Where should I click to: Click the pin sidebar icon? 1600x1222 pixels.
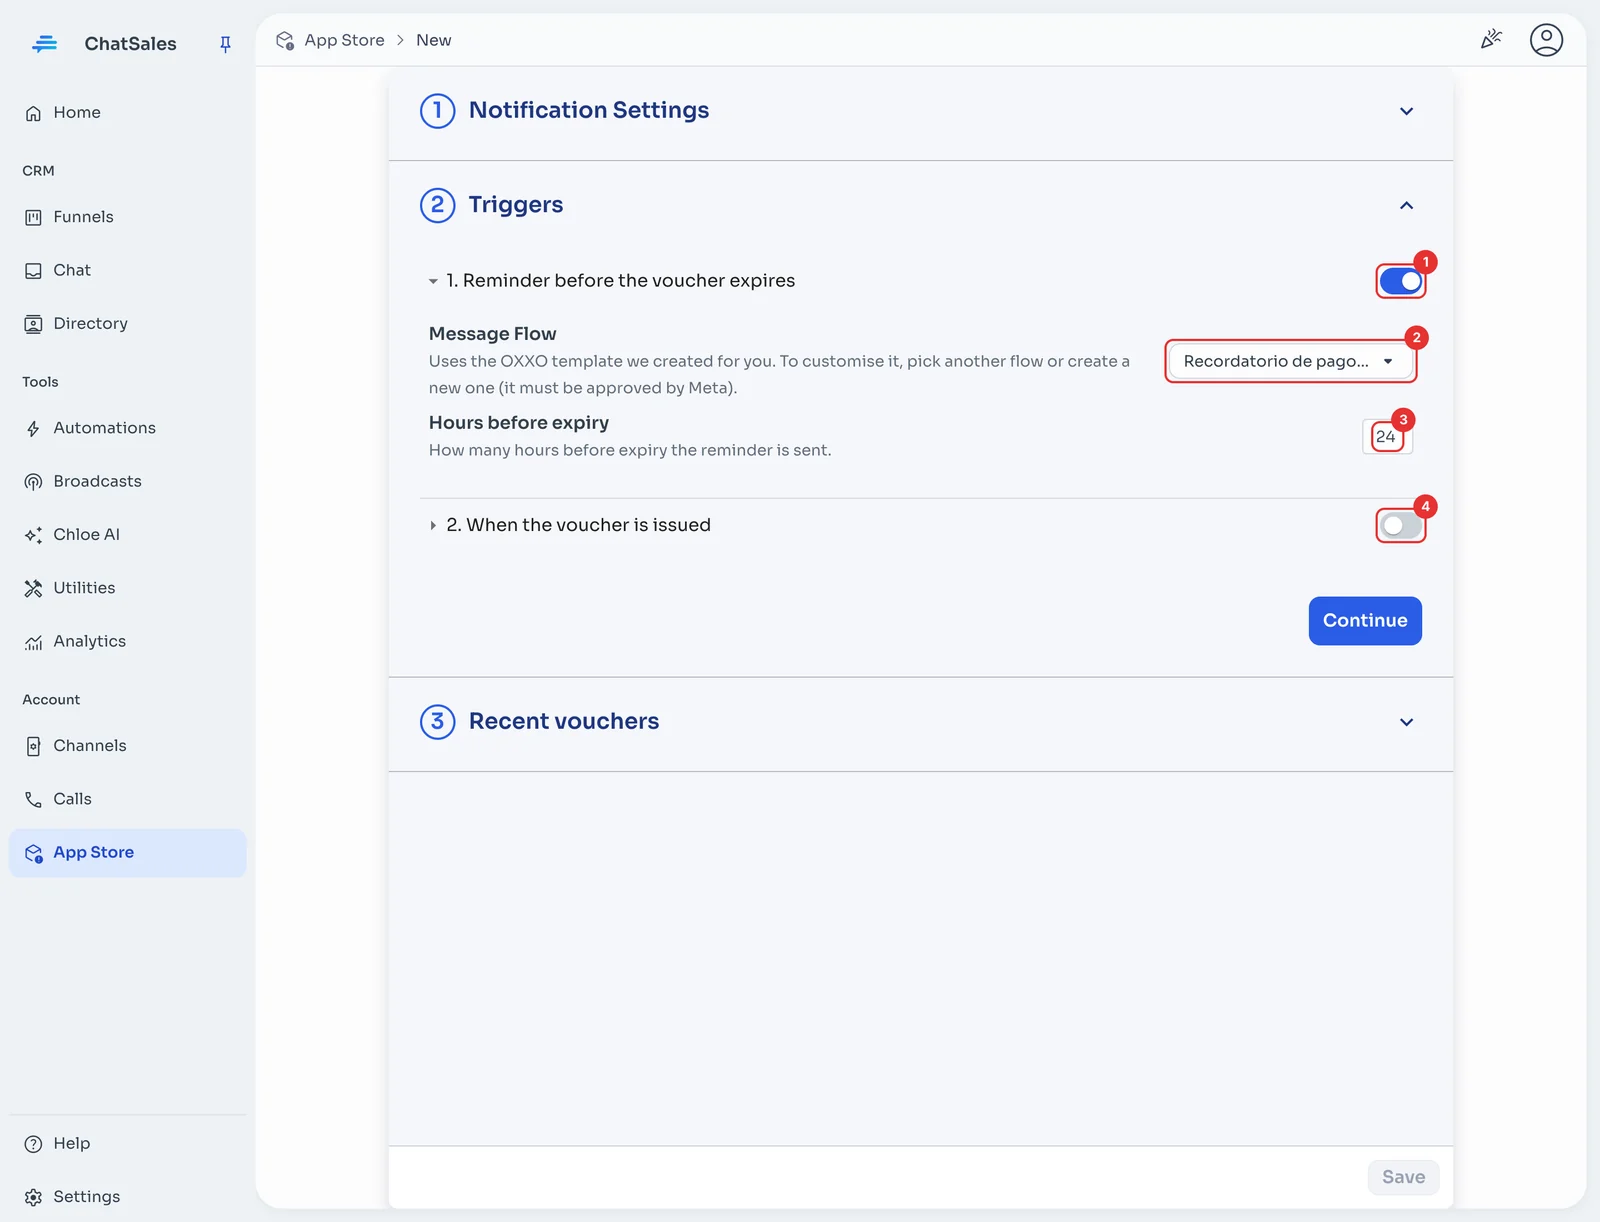[x=225, y=44]
